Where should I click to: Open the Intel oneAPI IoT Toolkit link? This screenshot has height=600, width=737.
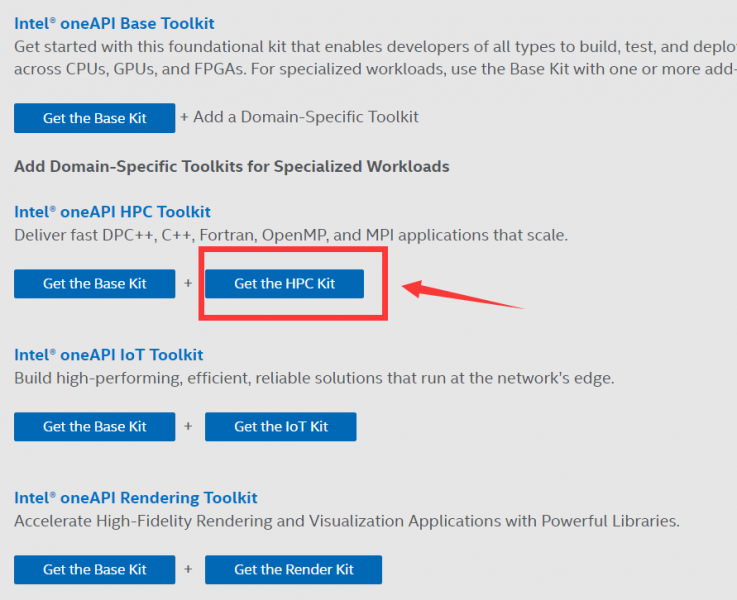(108, 355)
